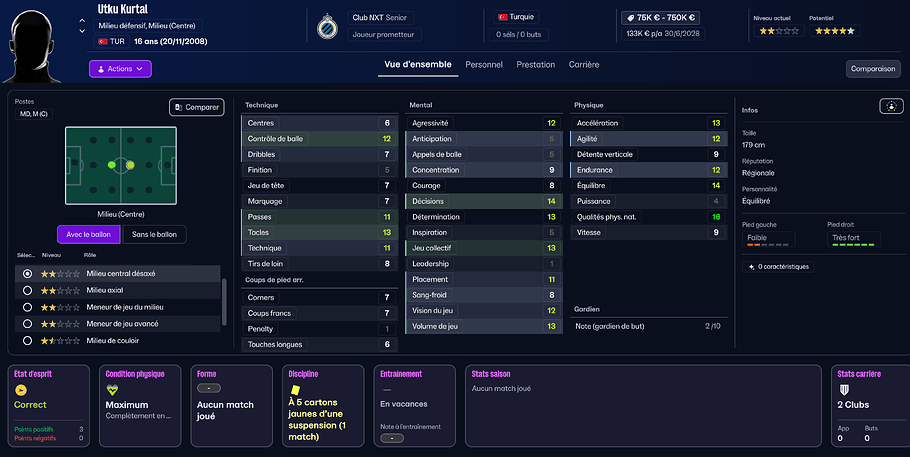Screen dimensions: 910x457
Task: Click the icon button in Infos panel header
Action: [890, 106]
